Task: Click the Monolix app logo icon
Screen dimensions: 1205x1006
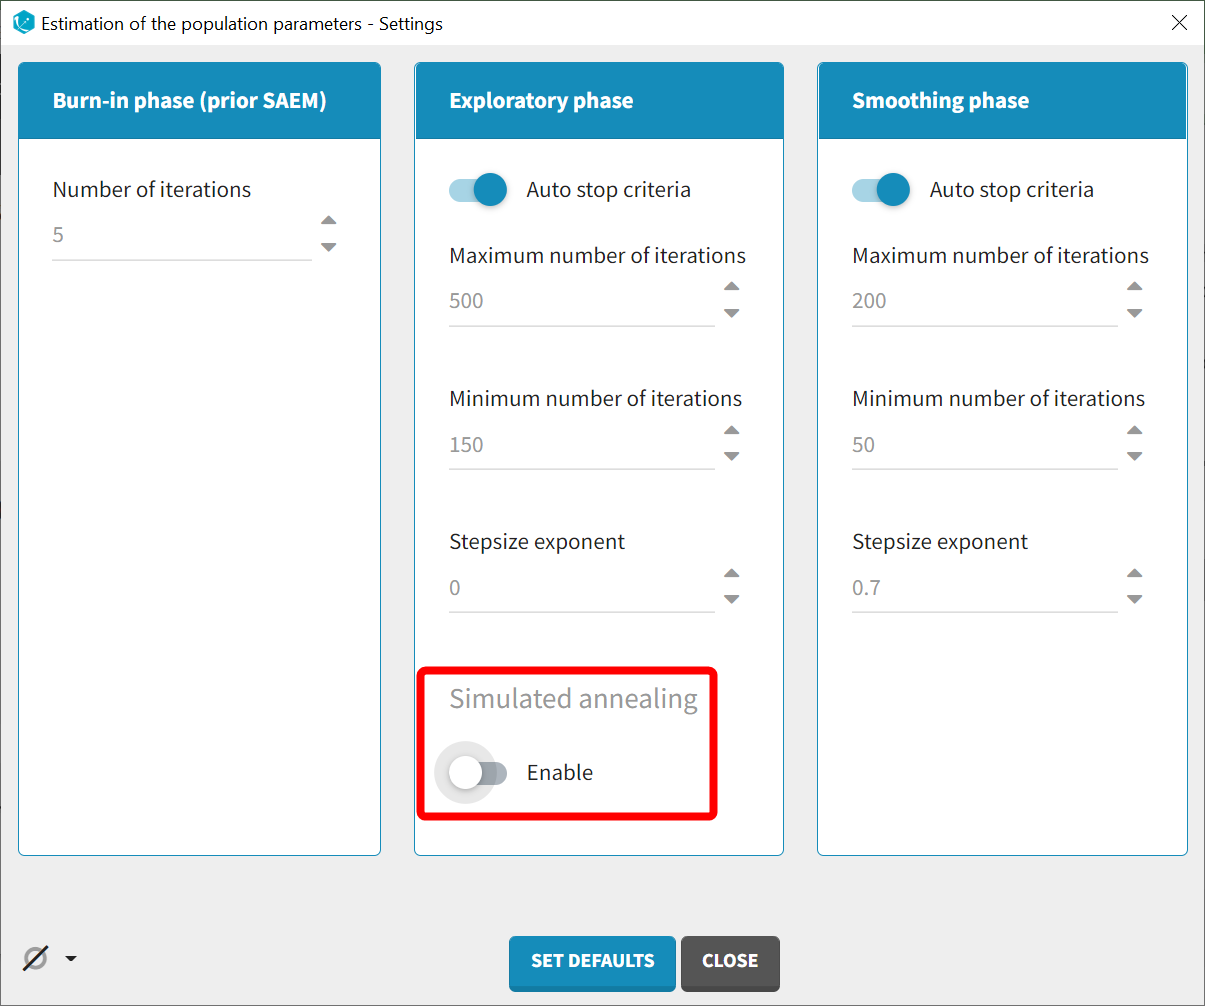Action: 23,22
